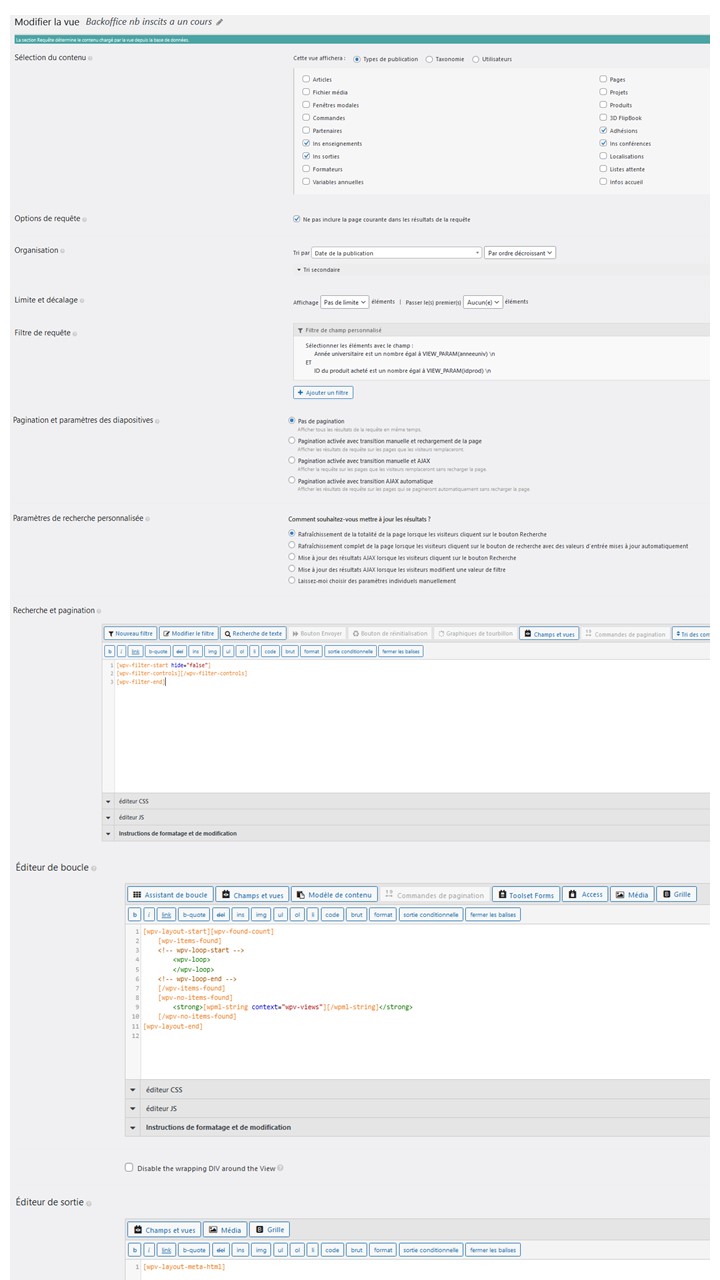Image resolution: width=720 pixels, height=1280 pixels.
Task: Select Pas de pagination radio button
Action: [292, 421]
